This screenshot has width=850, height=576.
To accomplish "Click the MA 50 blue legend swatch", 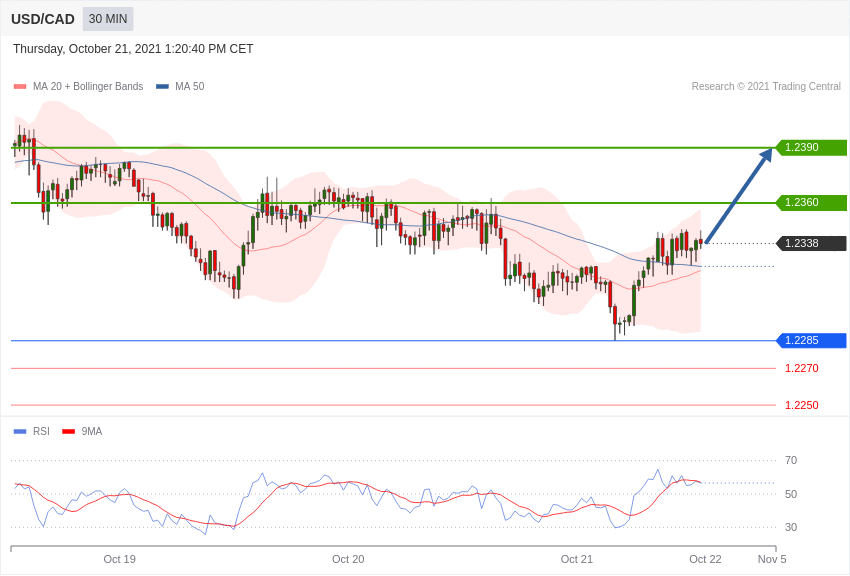I will [162, 87].
